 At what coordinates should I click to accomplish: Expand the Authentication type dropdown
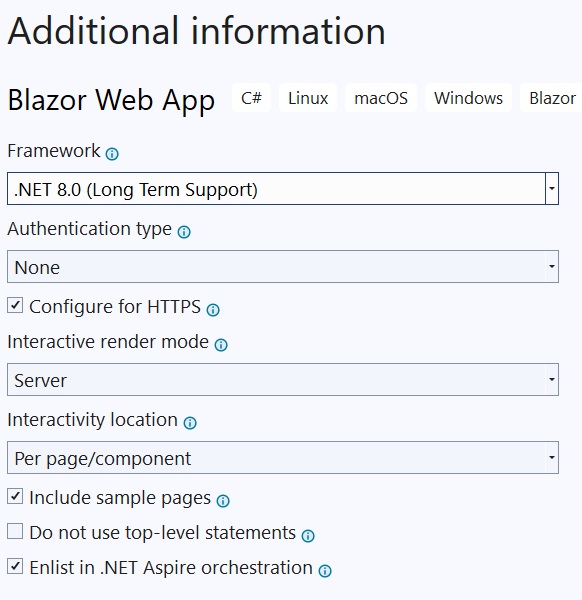283,267
